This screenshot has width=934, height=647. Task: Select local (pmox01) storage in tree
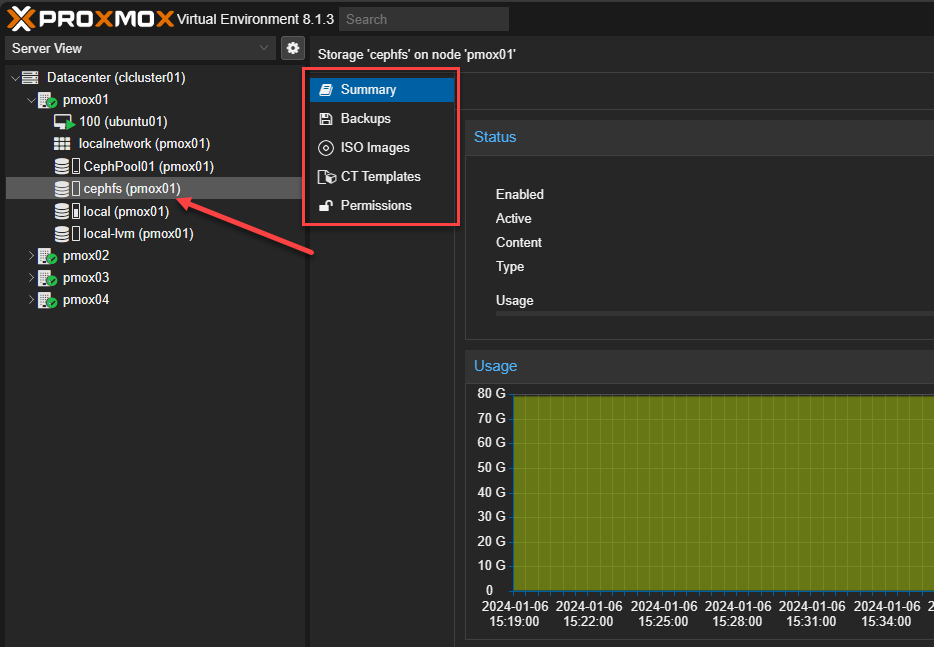pos(126,211)
